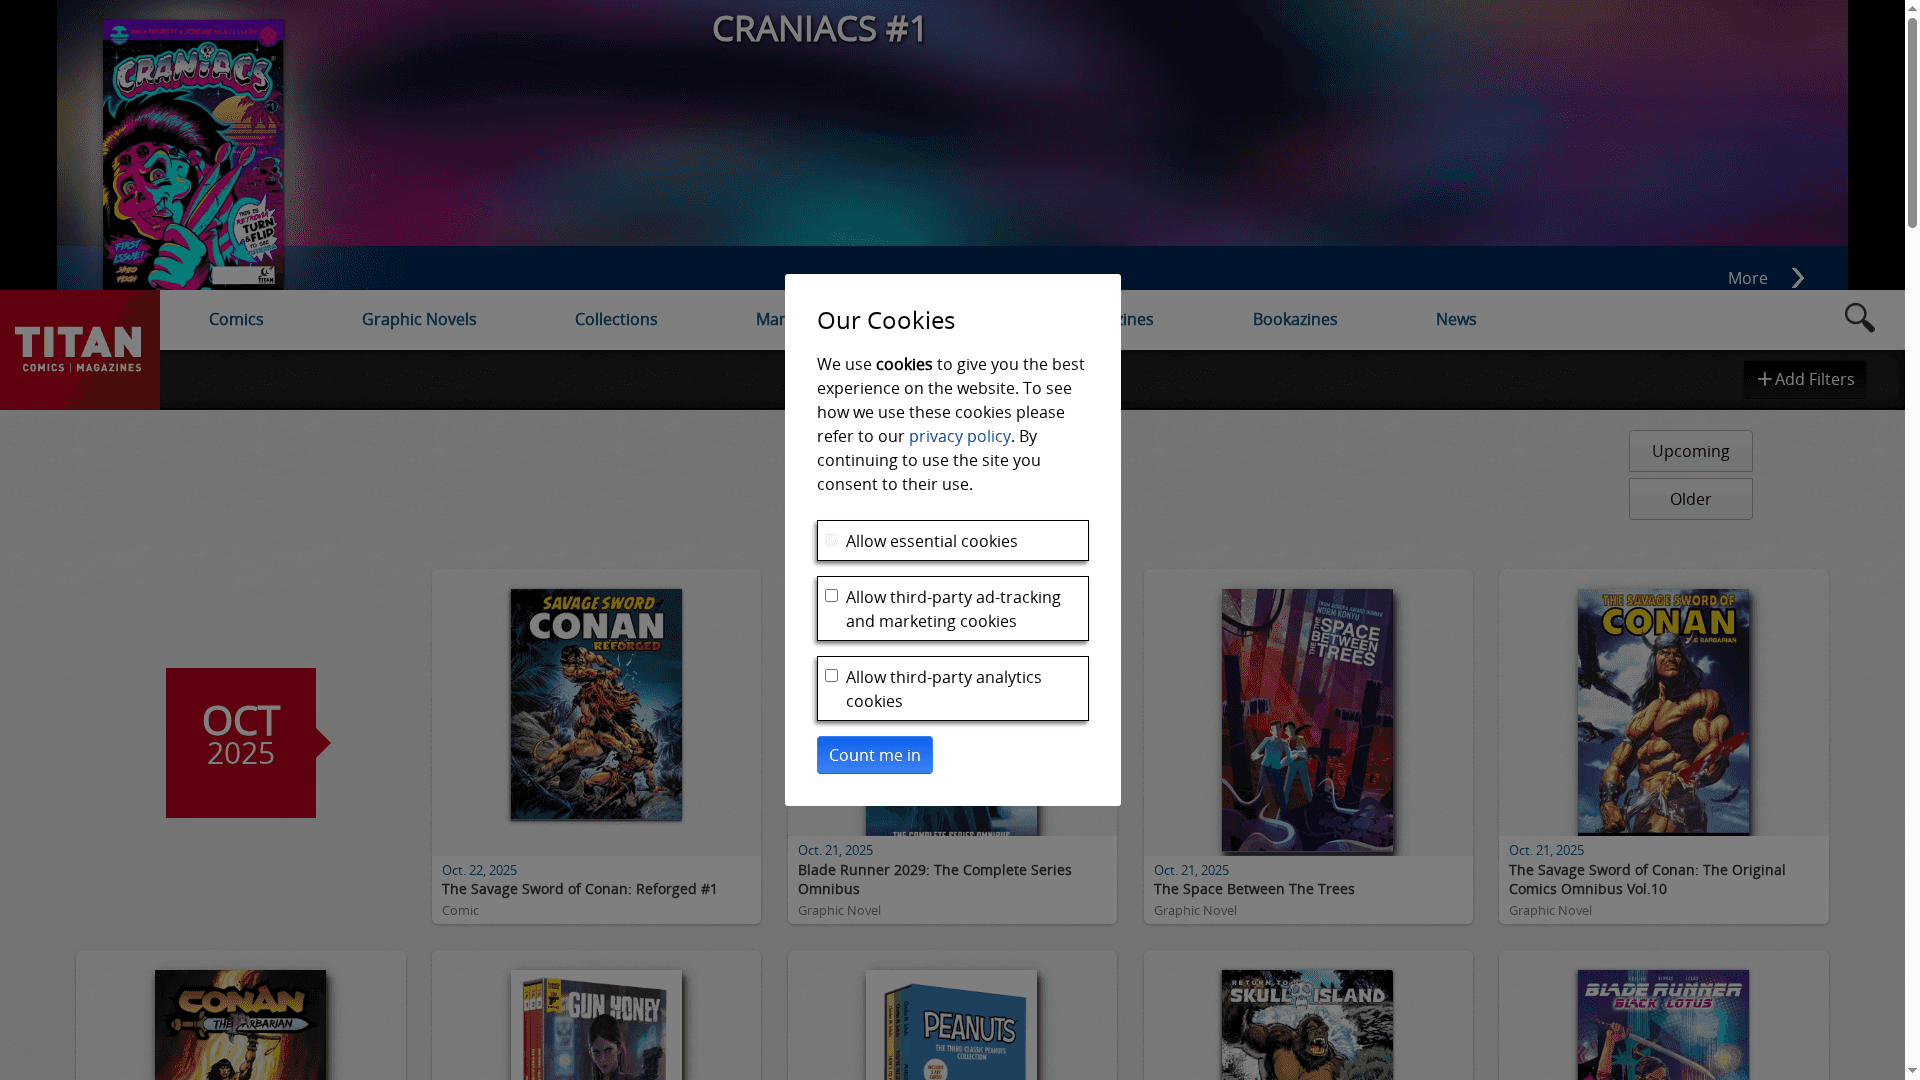Open The Space Between The Trees cover
Viewport: 1920px width, 1080px height.
pos(1307,720)
